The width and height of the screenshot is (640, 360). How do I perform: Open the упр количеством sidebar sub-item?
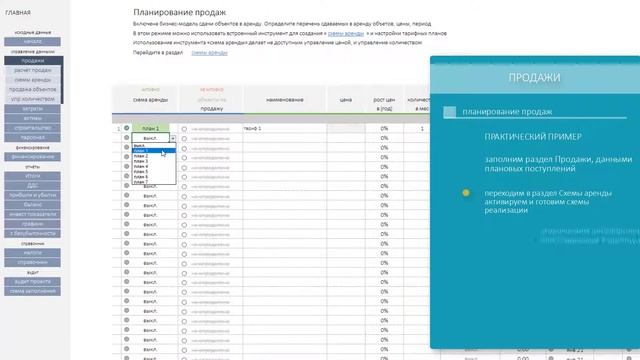click(33, 99)
